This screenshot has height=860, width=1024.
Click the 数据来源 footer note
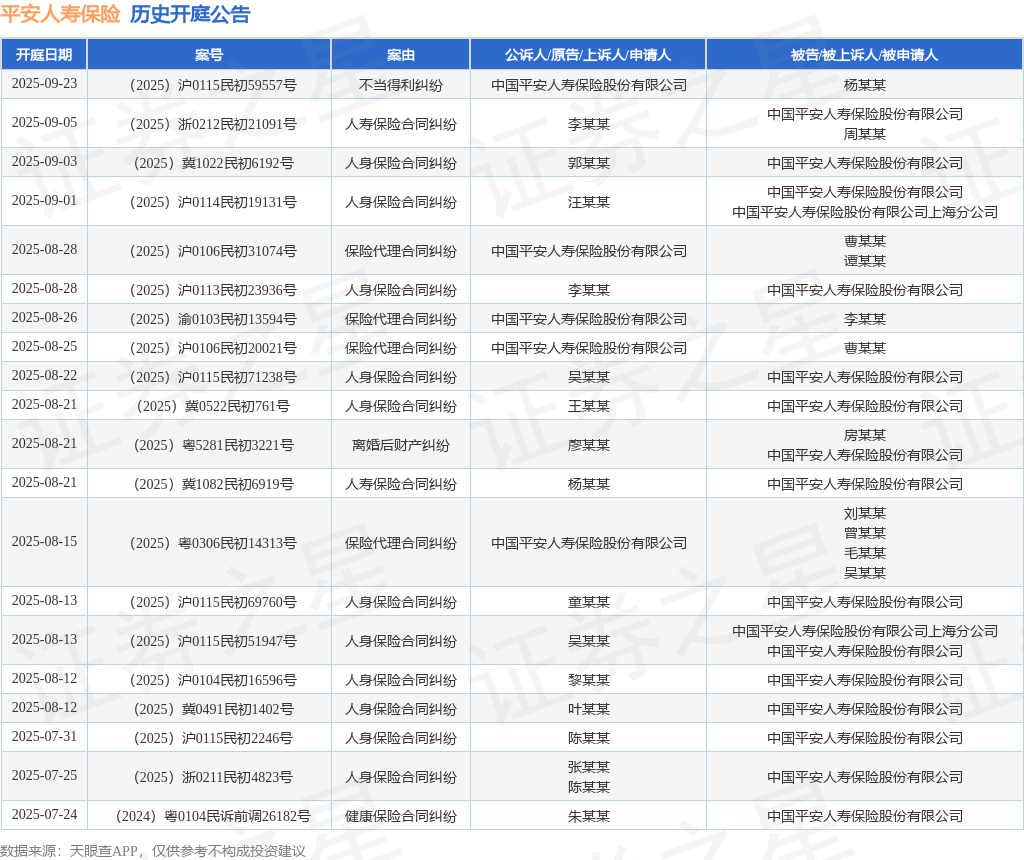click(x=153, y=852)
